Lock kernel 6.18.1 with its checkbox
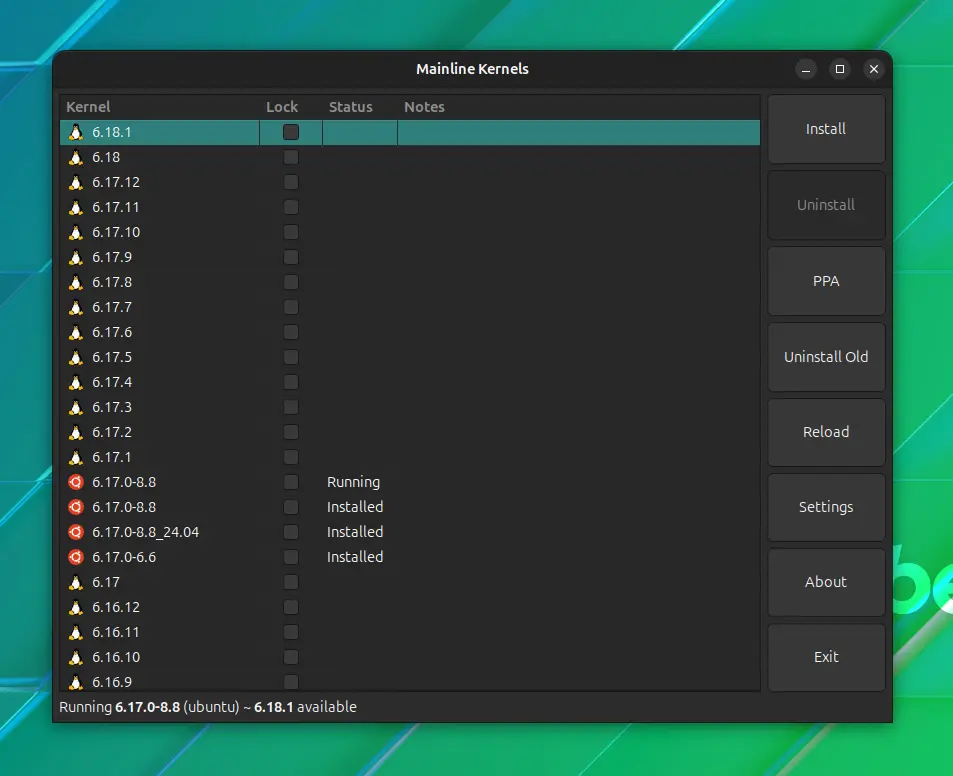The height and width of the screenshot is (776, 953). tap(290, 131)
